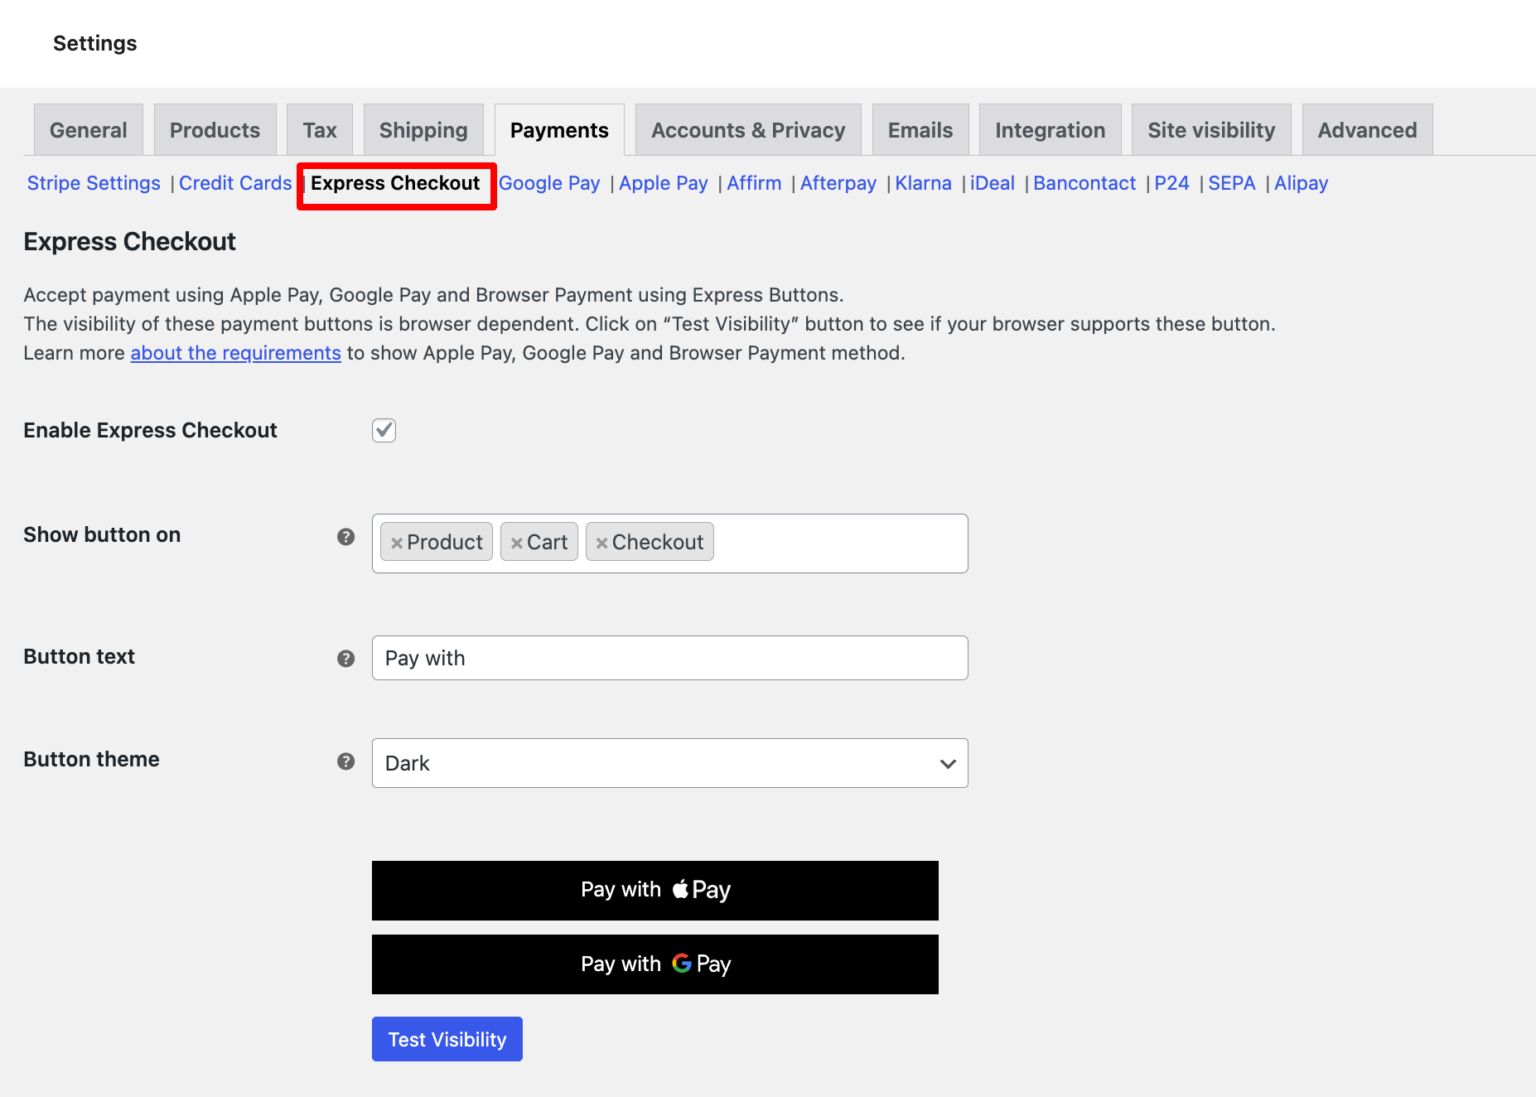
Task: Open the Button theme dropdown
Action: pyautogui.click(x=669, y=763)
